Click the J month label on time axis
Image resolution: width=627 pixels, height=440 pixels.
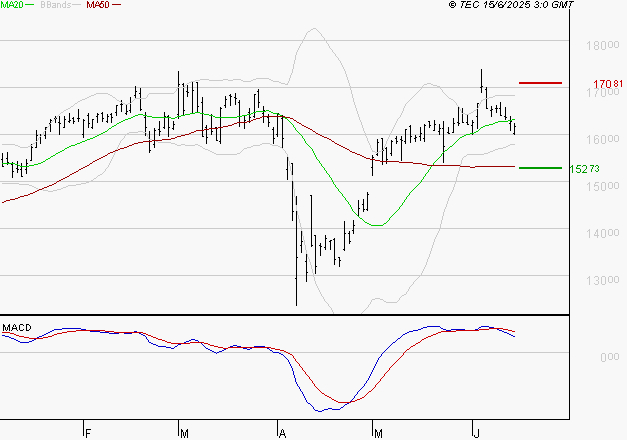click(x=474, y=433)
